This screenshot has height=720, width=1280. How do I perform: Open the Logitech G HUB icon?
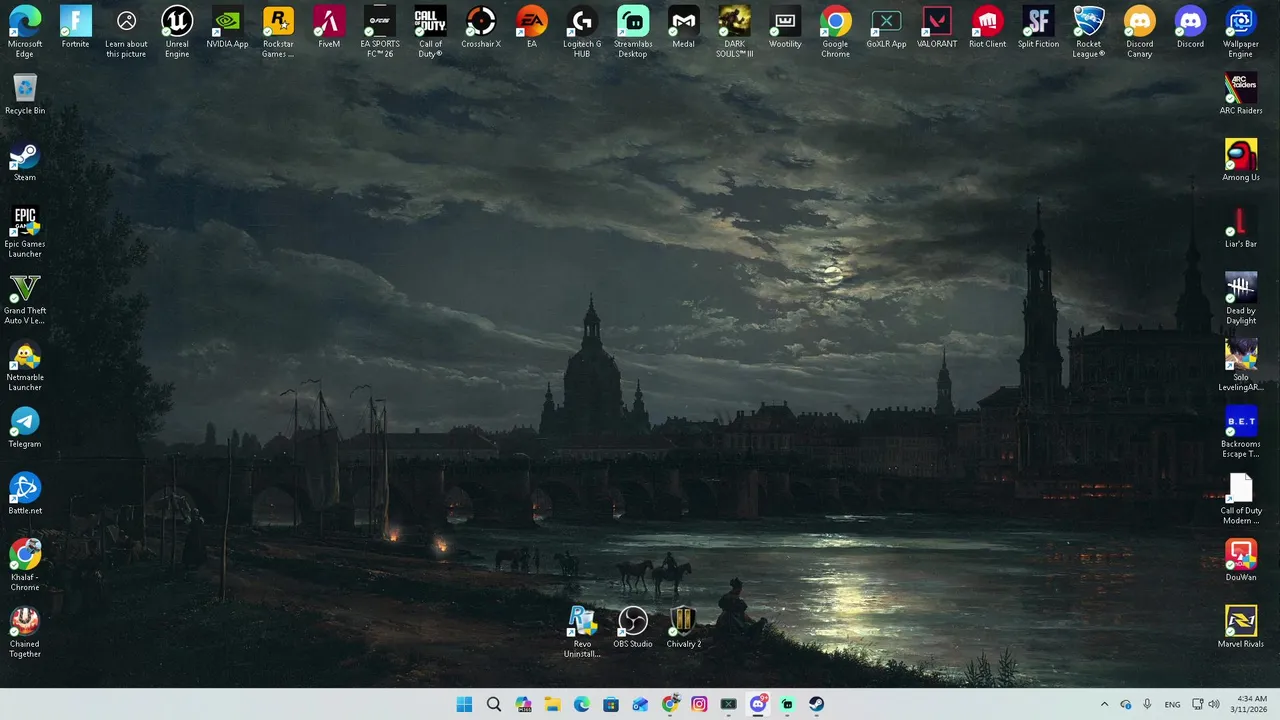(x=582, y=32)
